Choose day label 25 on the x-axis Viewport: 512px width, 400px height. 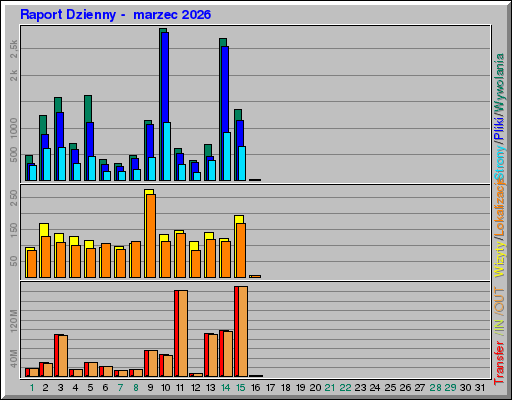[x=390, y=388]
